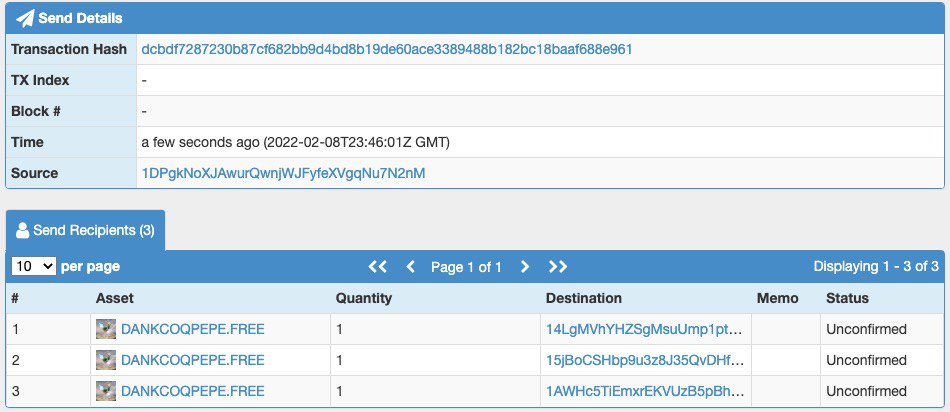Select the Send Recipients (3) tab
This screenshot has width=950, height=412.
click(x=85, y=230)
